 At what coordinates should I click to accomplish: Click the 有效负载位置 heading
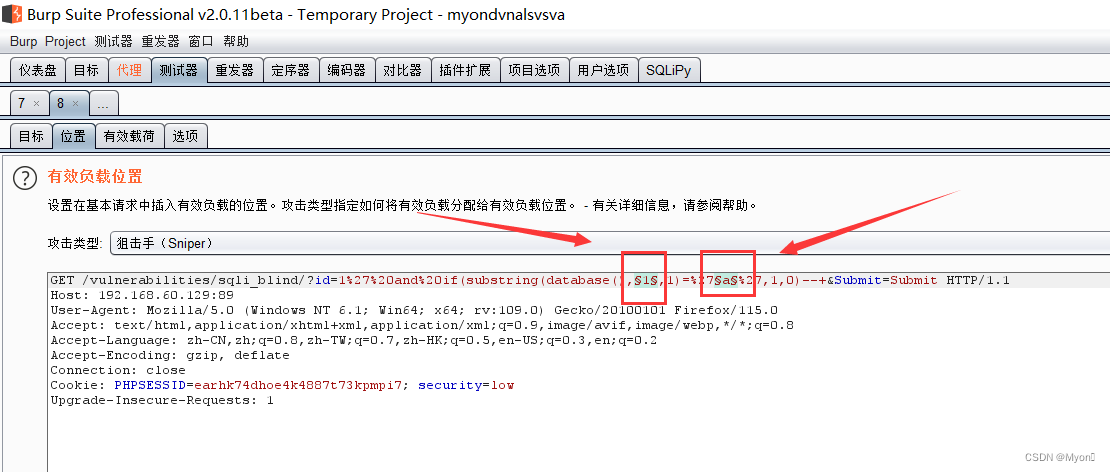pos(95,175)
